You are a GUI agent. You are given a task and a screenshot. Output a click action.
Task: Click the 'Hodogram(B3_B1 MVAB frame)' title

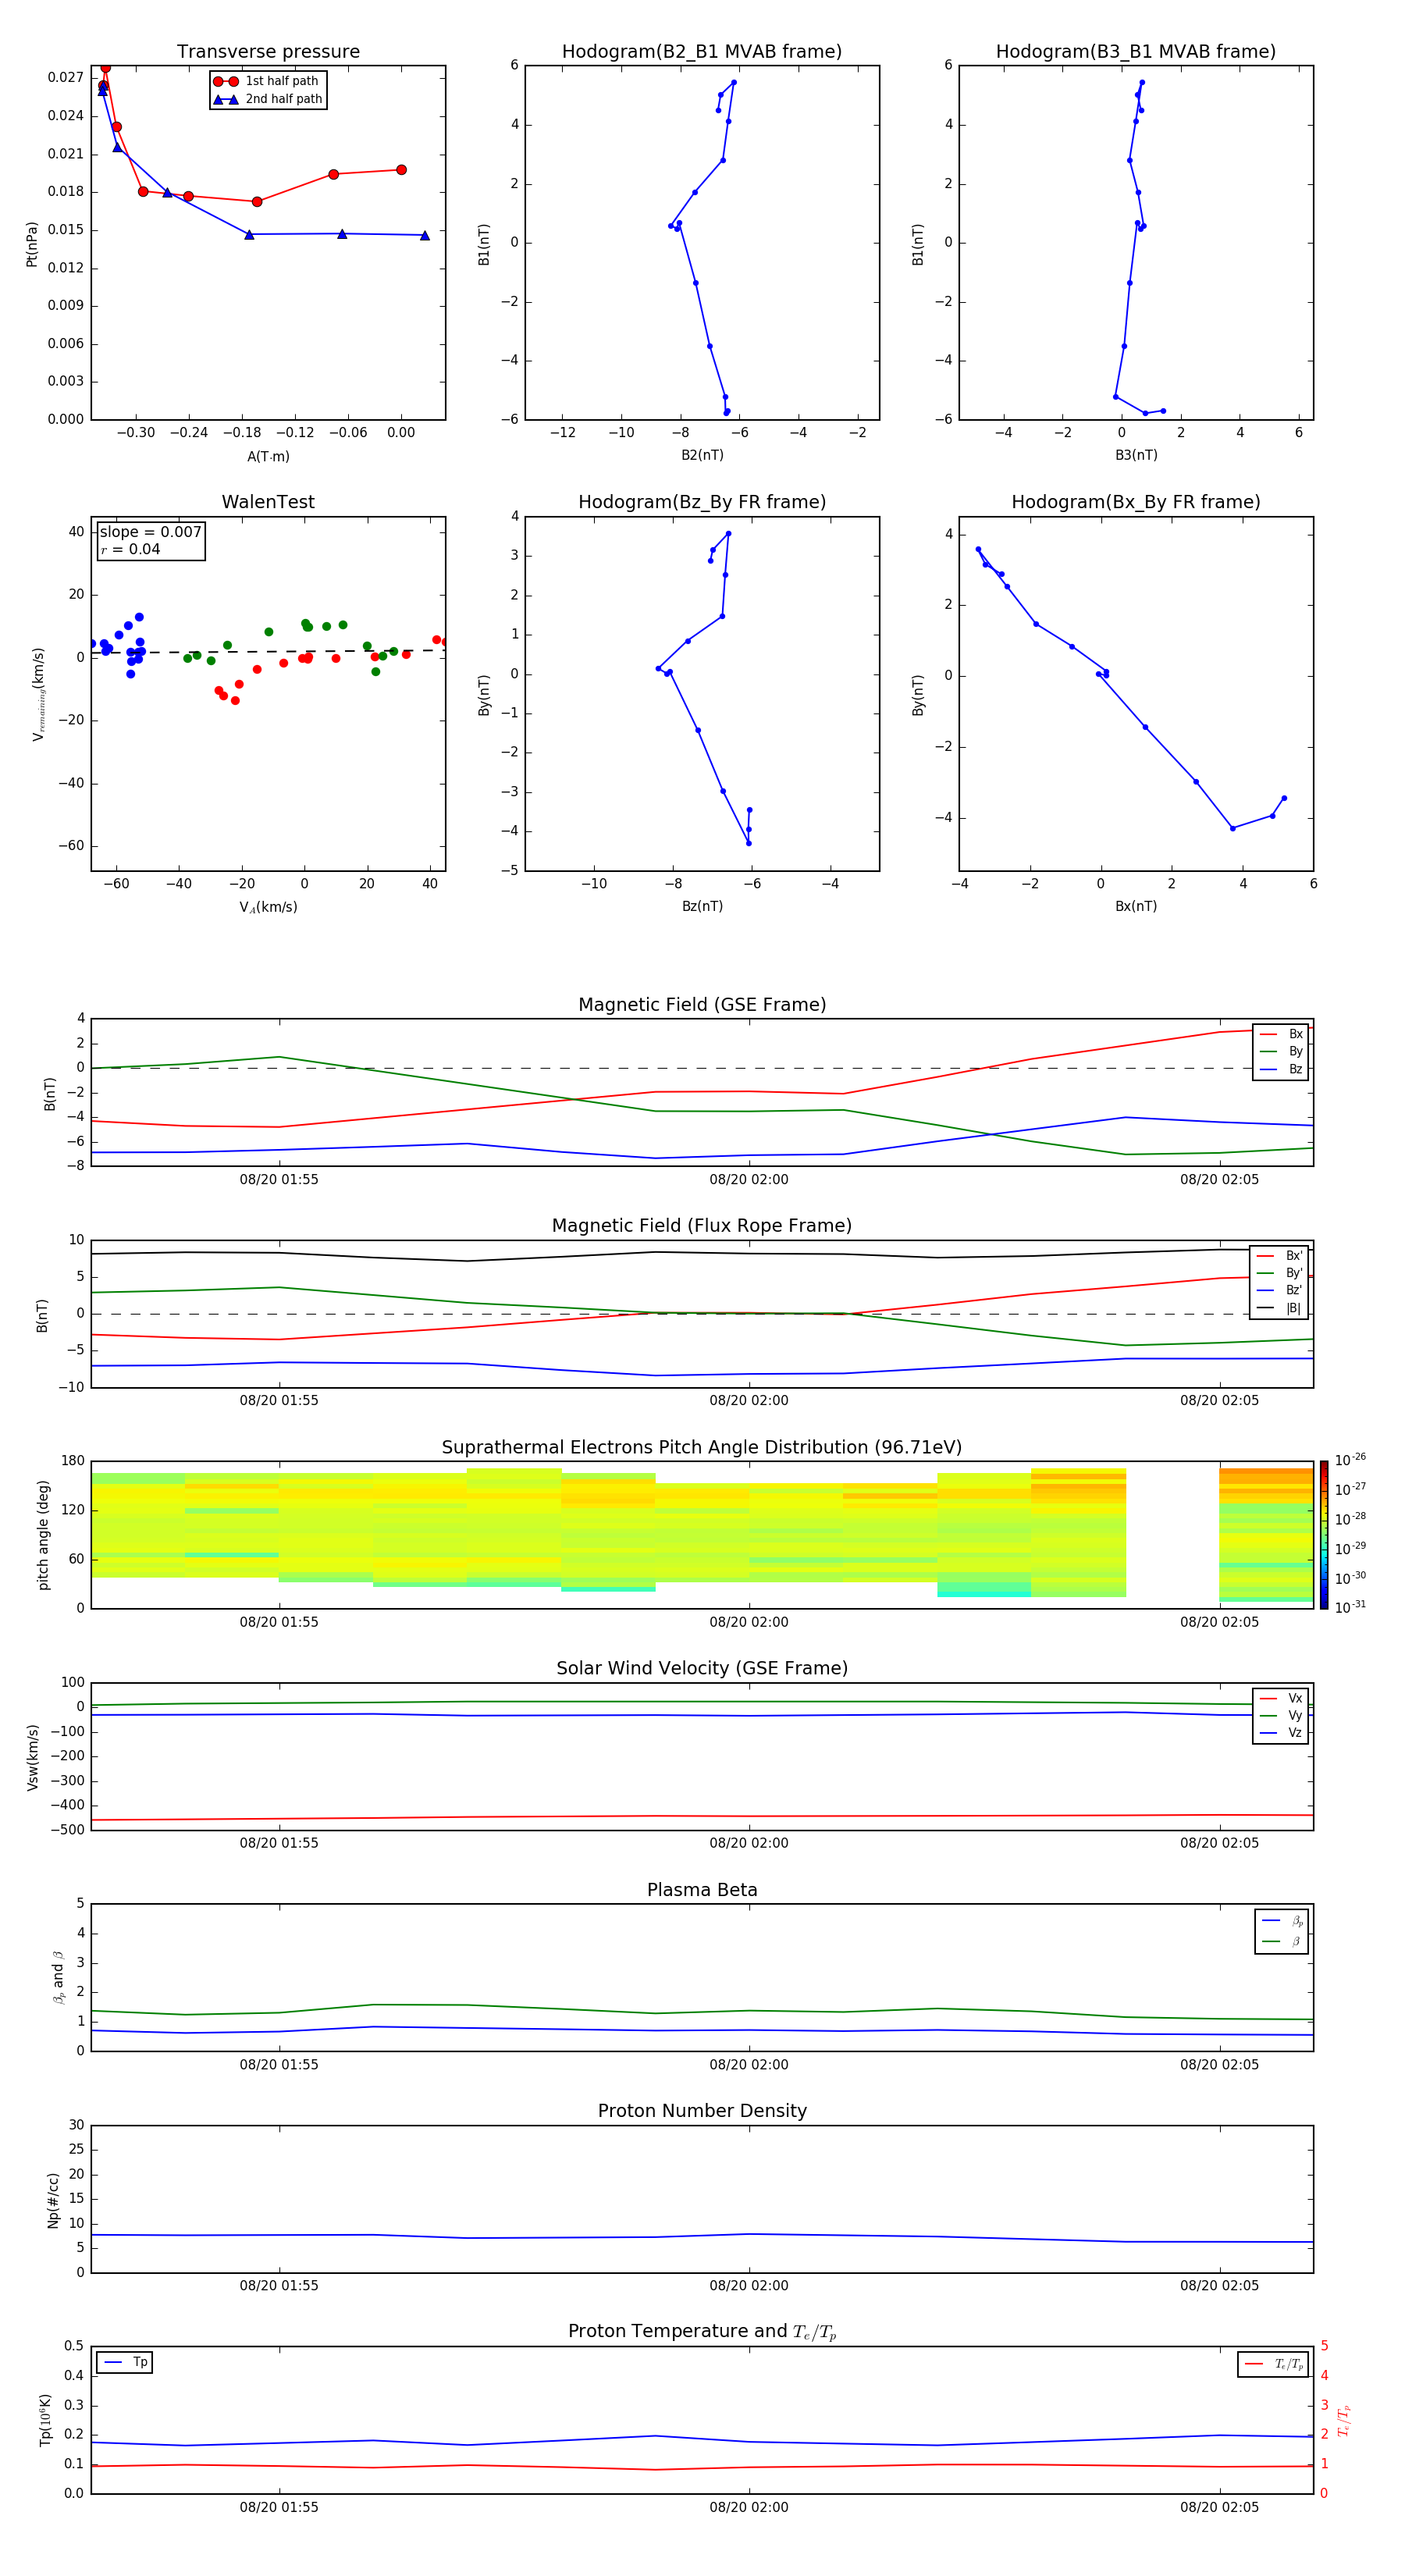1136,52
